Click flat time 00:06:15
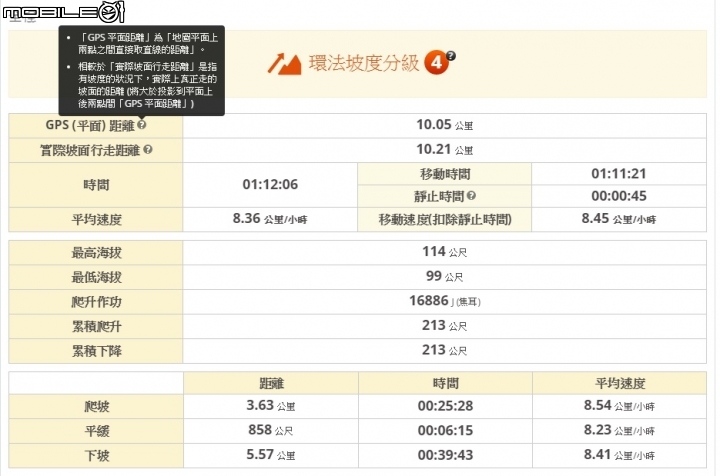720x476 pixels. coord(445,431)
